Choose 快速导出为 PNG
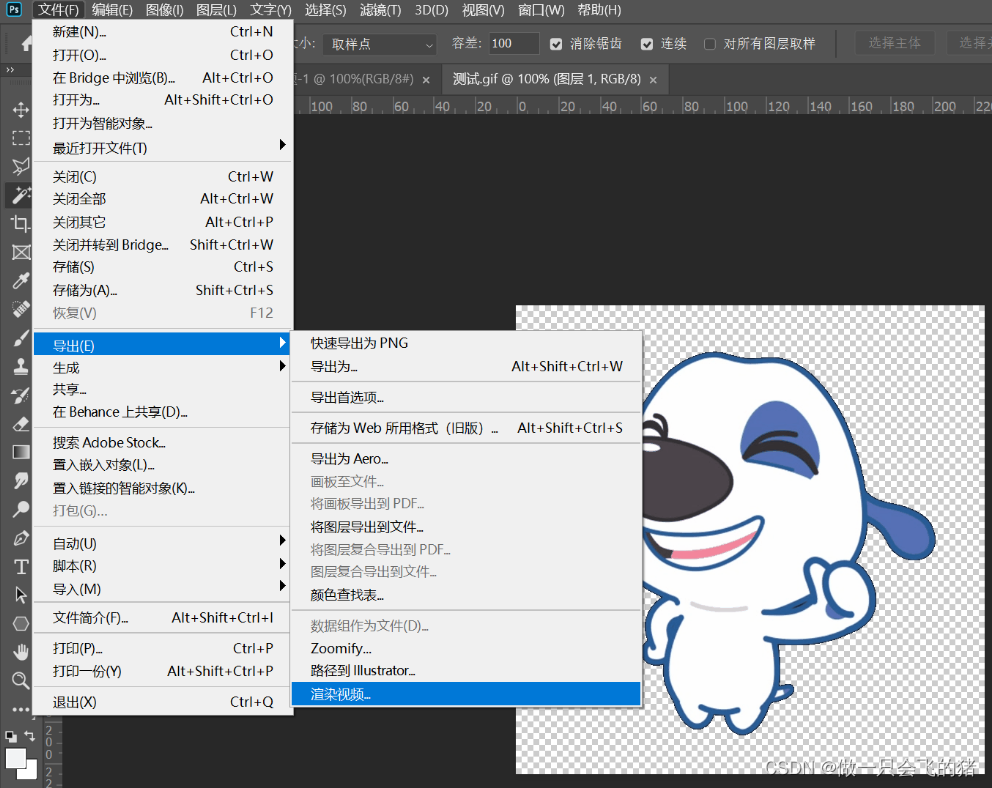 coord(466,343)
